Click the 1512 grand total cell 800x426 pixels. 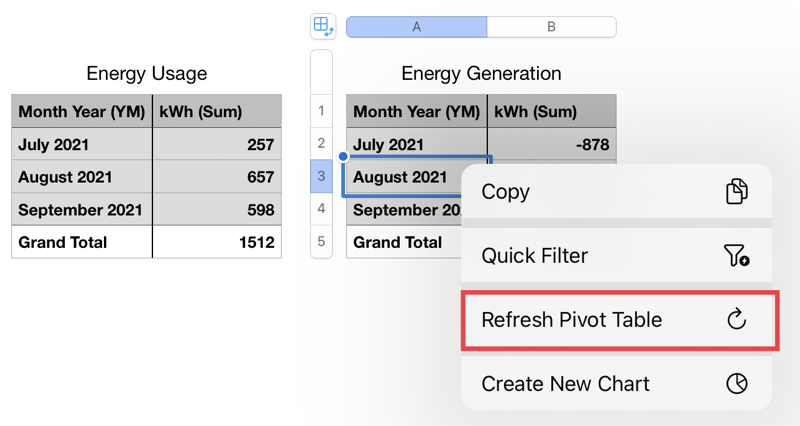pyautogui.click(x=217, y=242)
